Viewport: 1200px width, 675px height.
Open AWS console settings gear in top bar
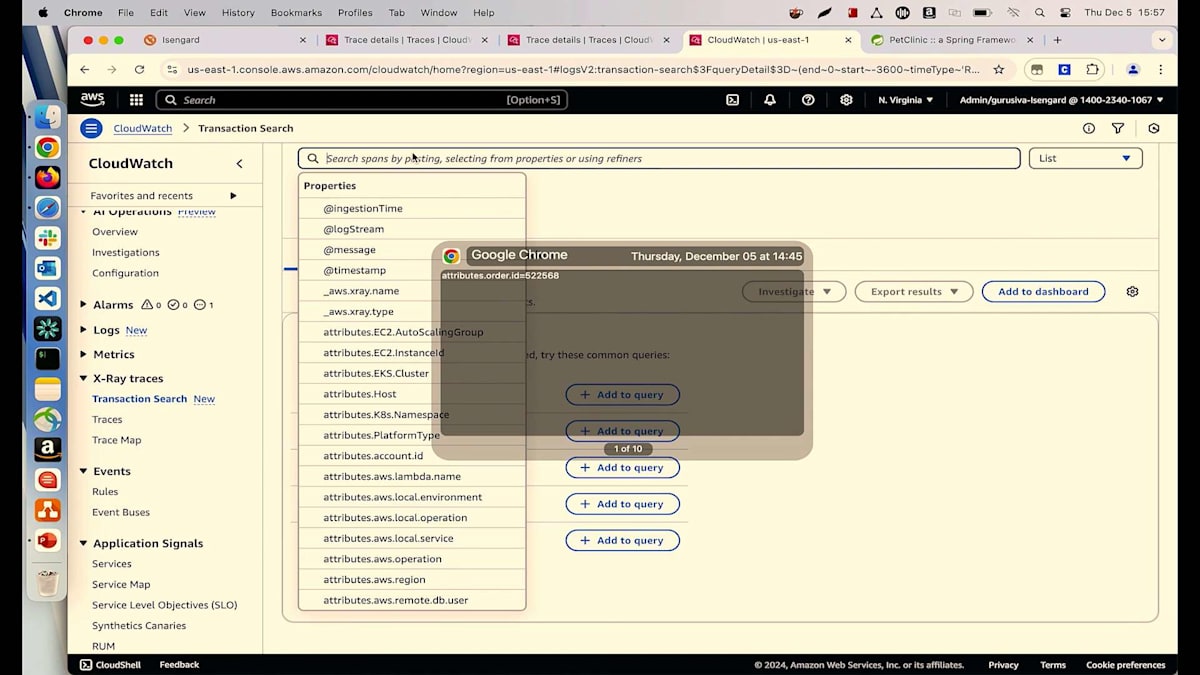tap(846, 100)
